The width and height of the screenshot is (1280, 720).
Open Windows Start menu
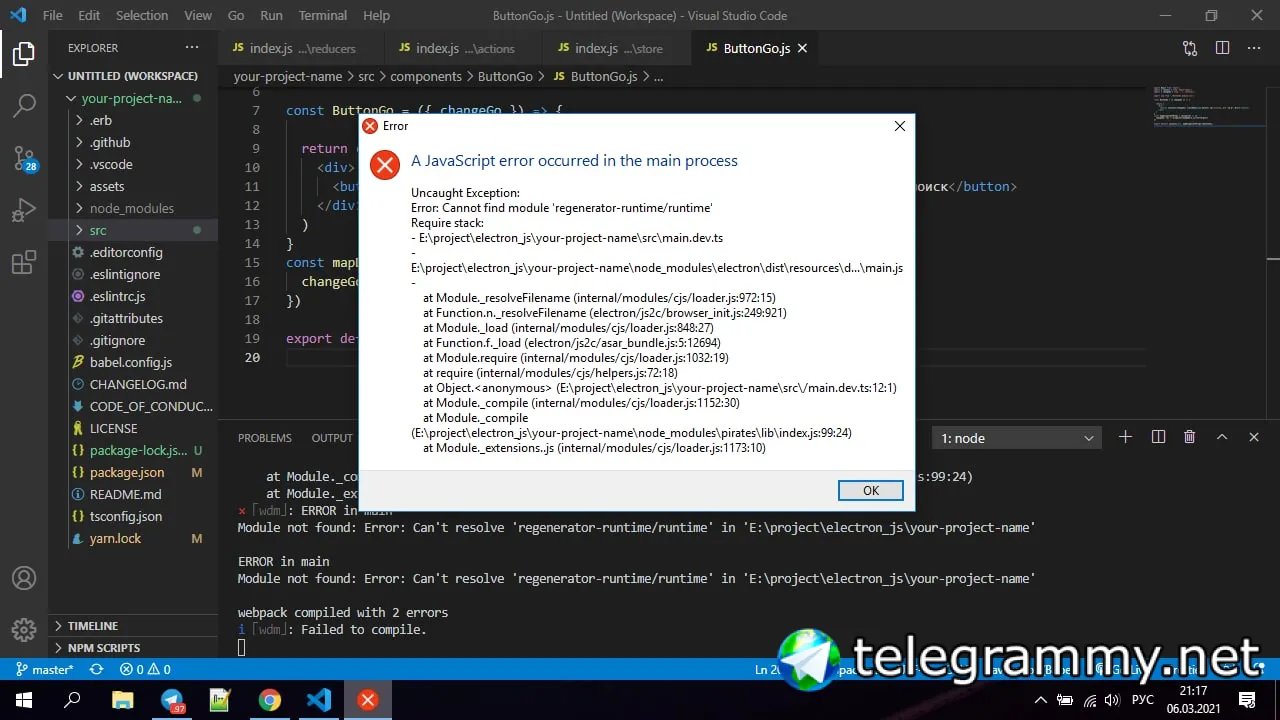point(24,700)
